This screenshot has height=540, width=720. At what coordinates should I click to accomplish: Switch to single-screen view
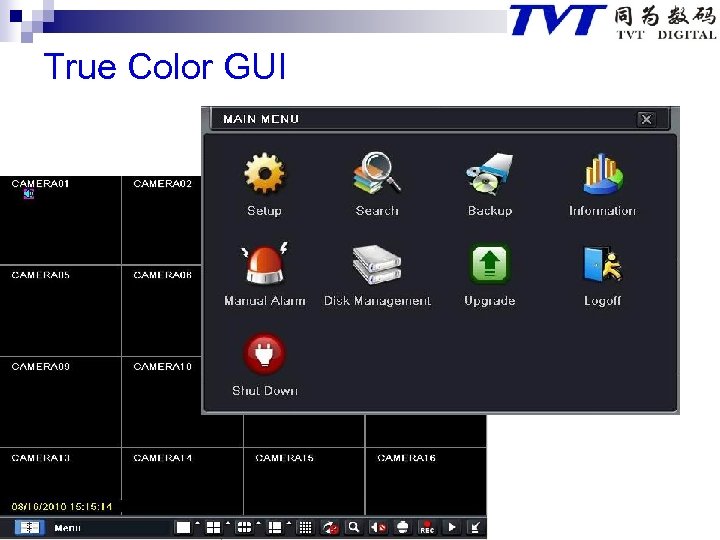(183, 528)
